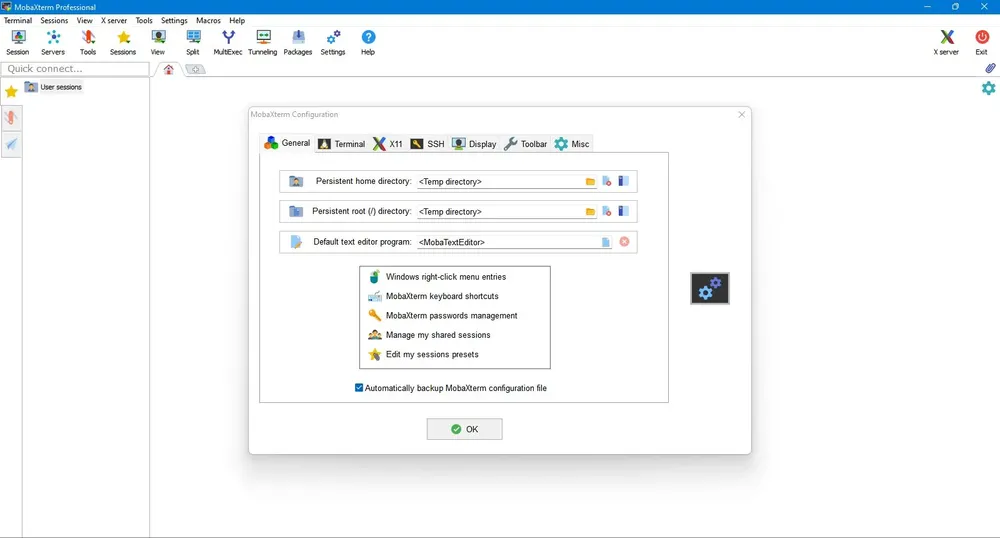Switch to the Misc configuration tab
This screenshot has height=538, width=1000.
click(x=572, y=144)
